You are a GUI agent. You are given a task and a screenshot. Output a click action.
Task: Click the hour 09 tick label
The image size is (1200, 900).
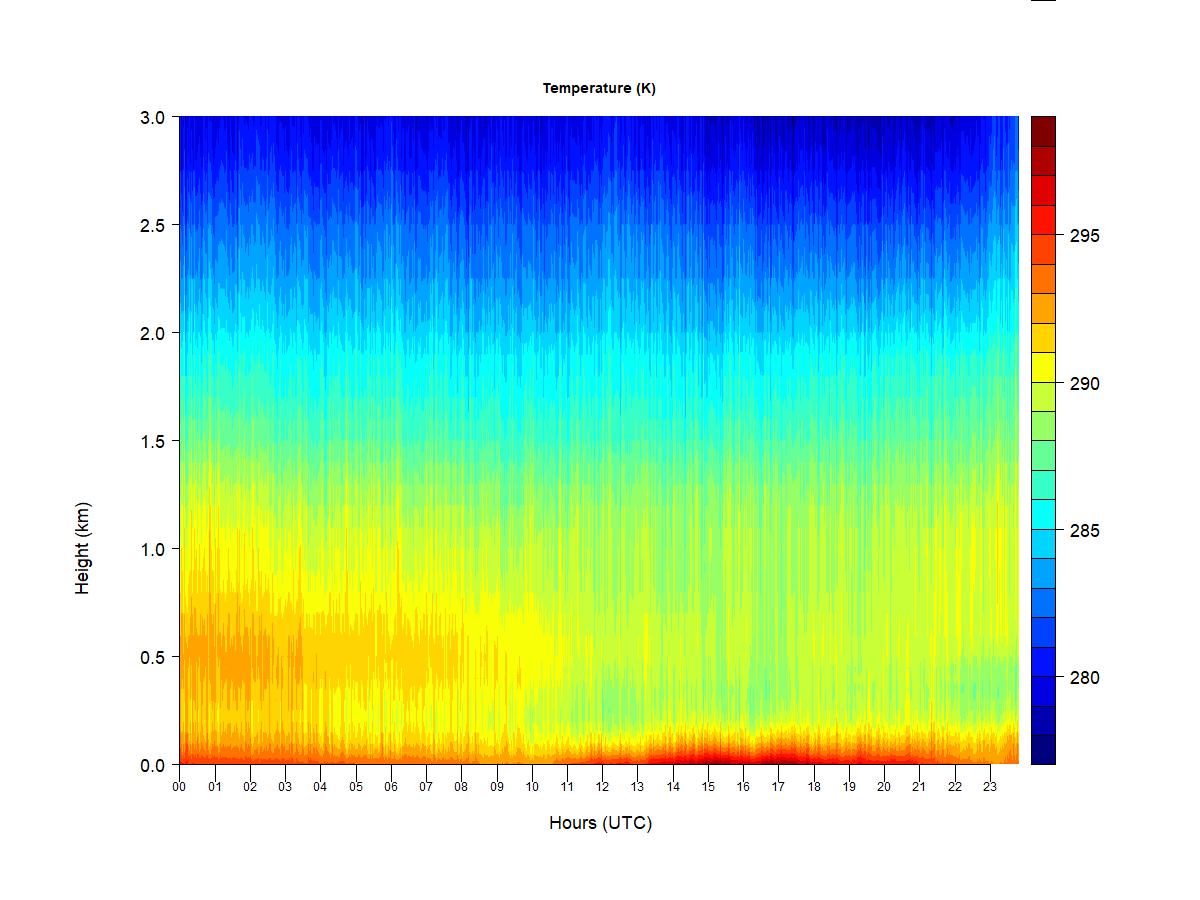496,787
